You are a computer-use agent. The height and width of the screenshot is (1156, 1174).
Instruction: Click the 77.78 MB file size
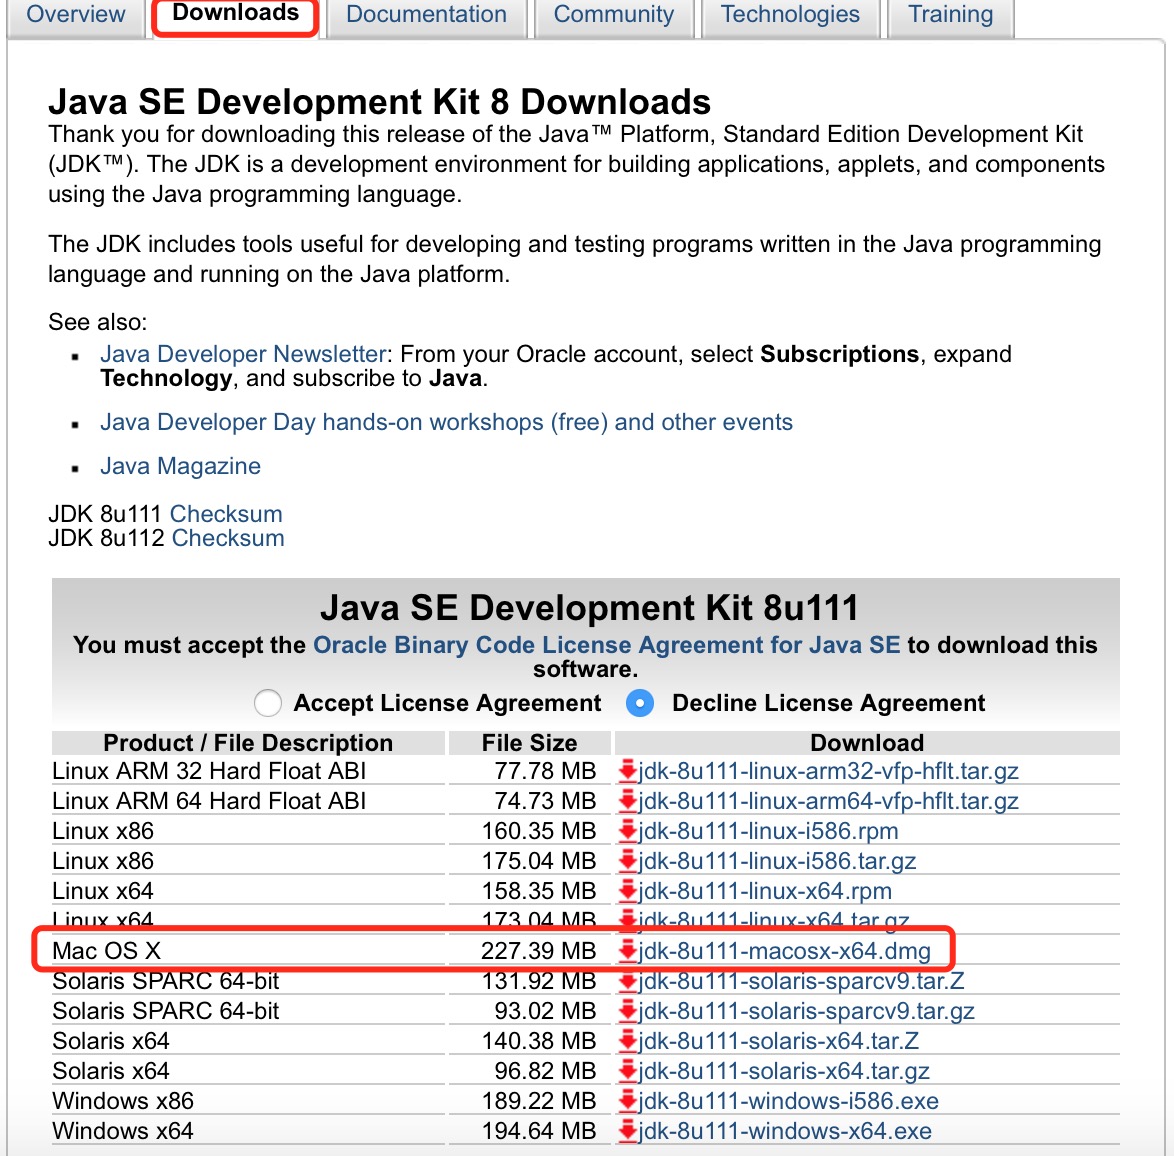545,770
